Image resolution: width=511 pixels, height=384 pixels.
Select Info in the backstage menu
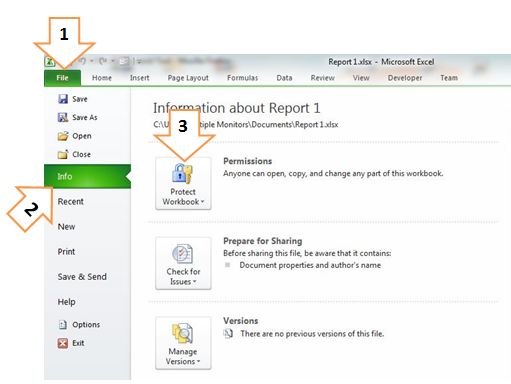(x=87, y=176)
